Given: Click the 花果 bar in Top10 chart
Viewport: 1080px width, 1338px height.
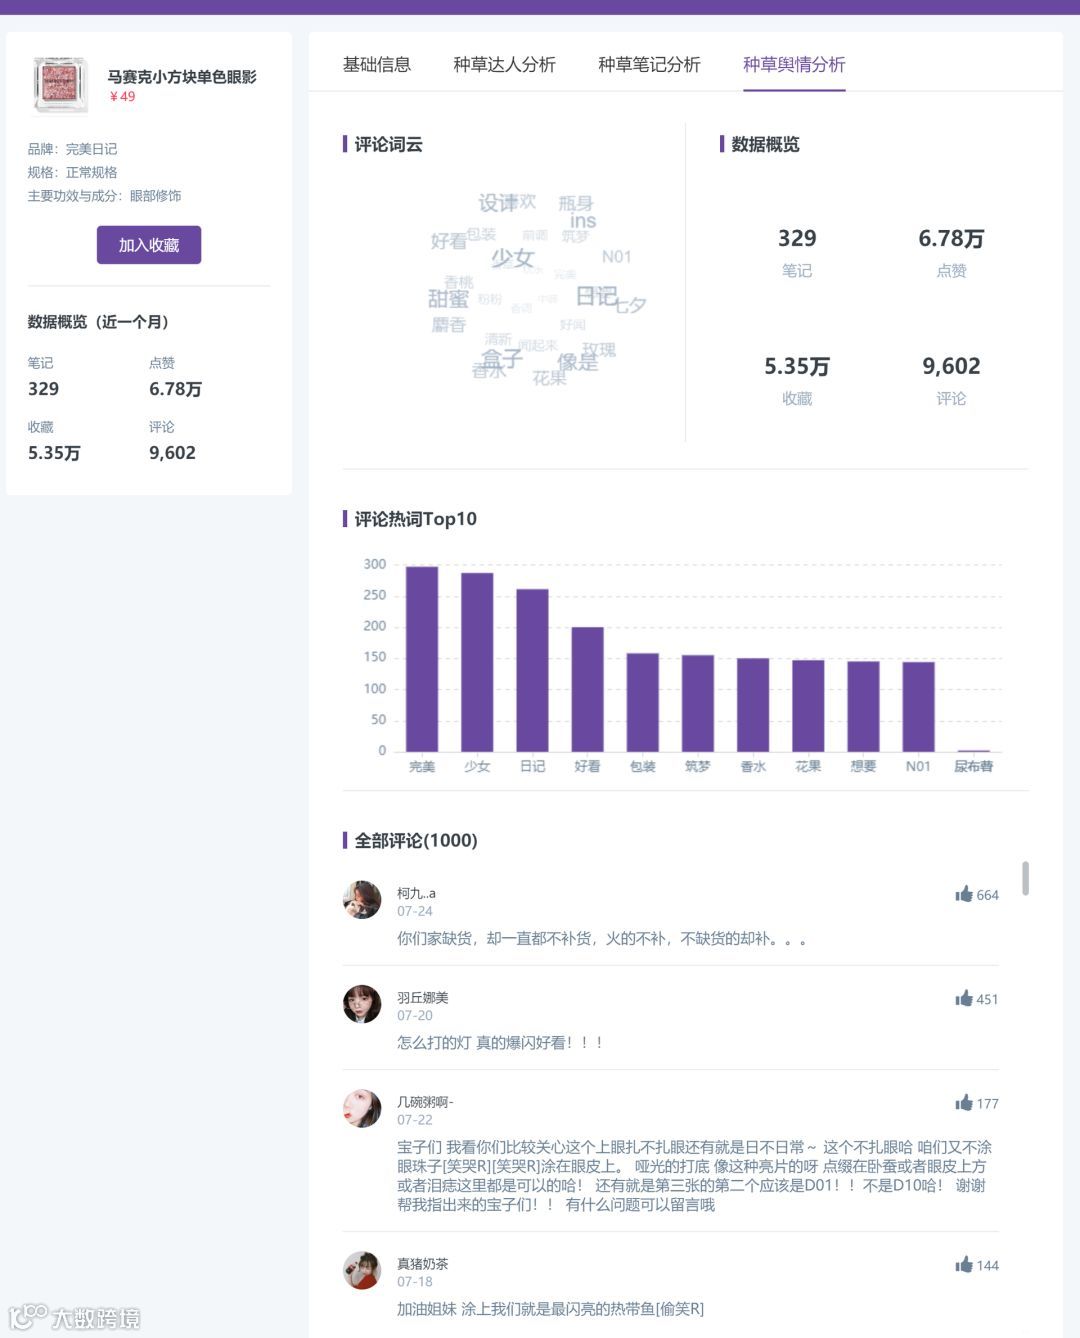Looking at the screenshot, I should point(808,706).
